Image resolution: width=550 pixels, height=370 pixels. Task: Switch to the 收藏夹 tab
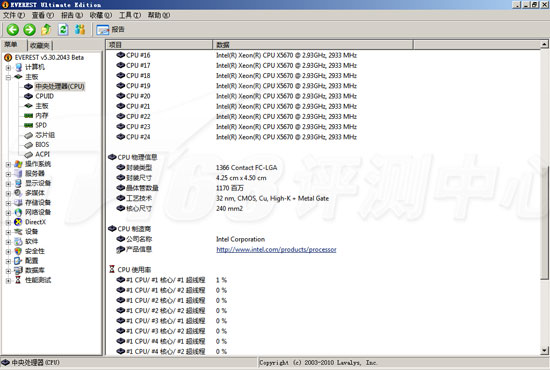[40, 46]
